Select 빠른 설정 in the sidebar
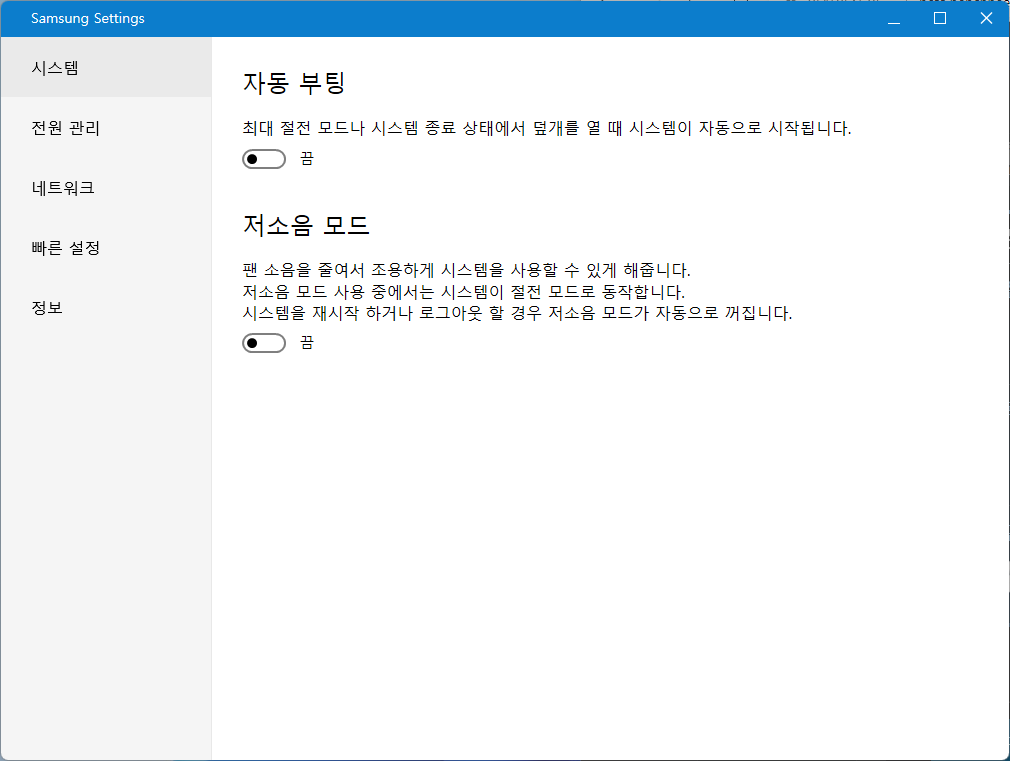Image resolution: width=1010 pixels, height=761 pixels. click(66, 248)
